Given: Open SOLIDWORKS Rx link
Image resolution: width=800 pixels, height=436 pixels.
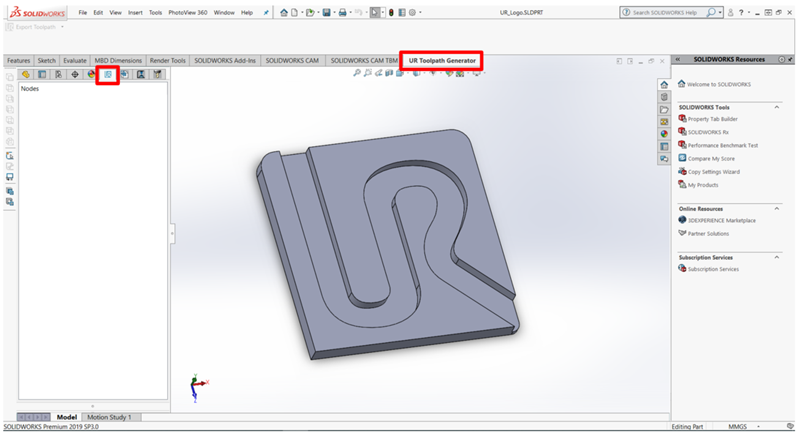Looking at the screenshot, I should 708,132.
